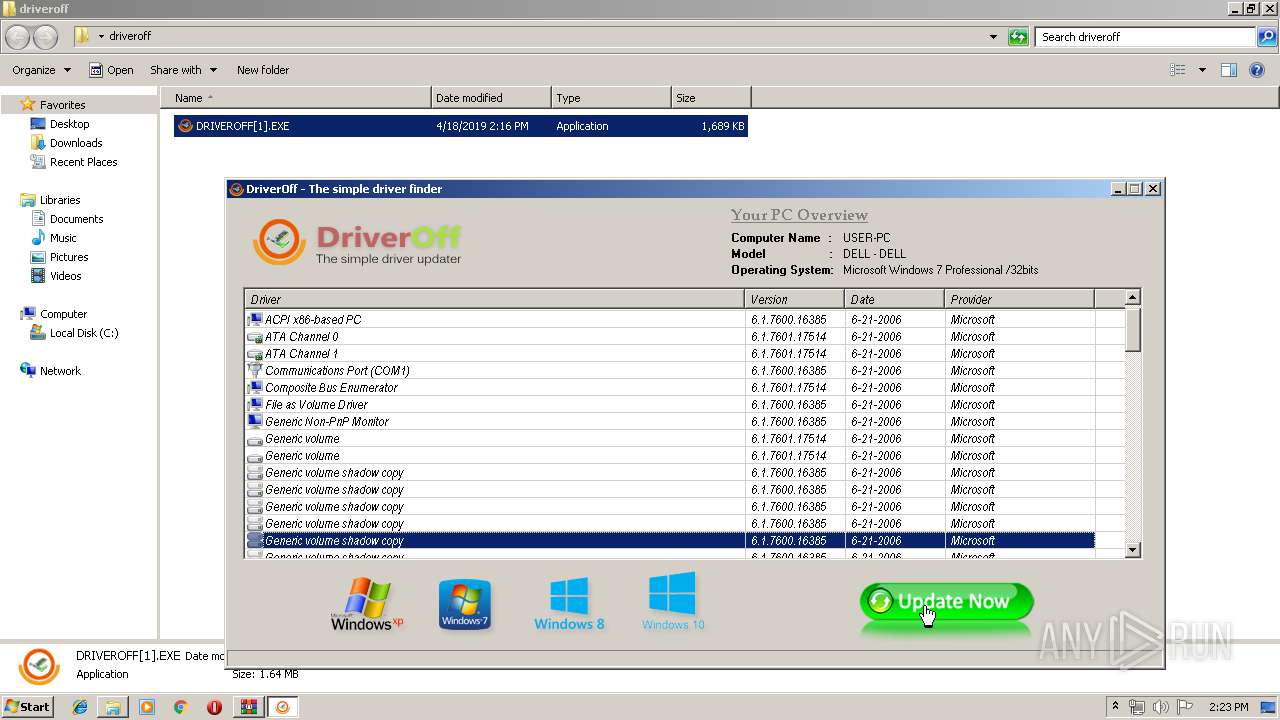Open Documents library

[x=76, y=219]
